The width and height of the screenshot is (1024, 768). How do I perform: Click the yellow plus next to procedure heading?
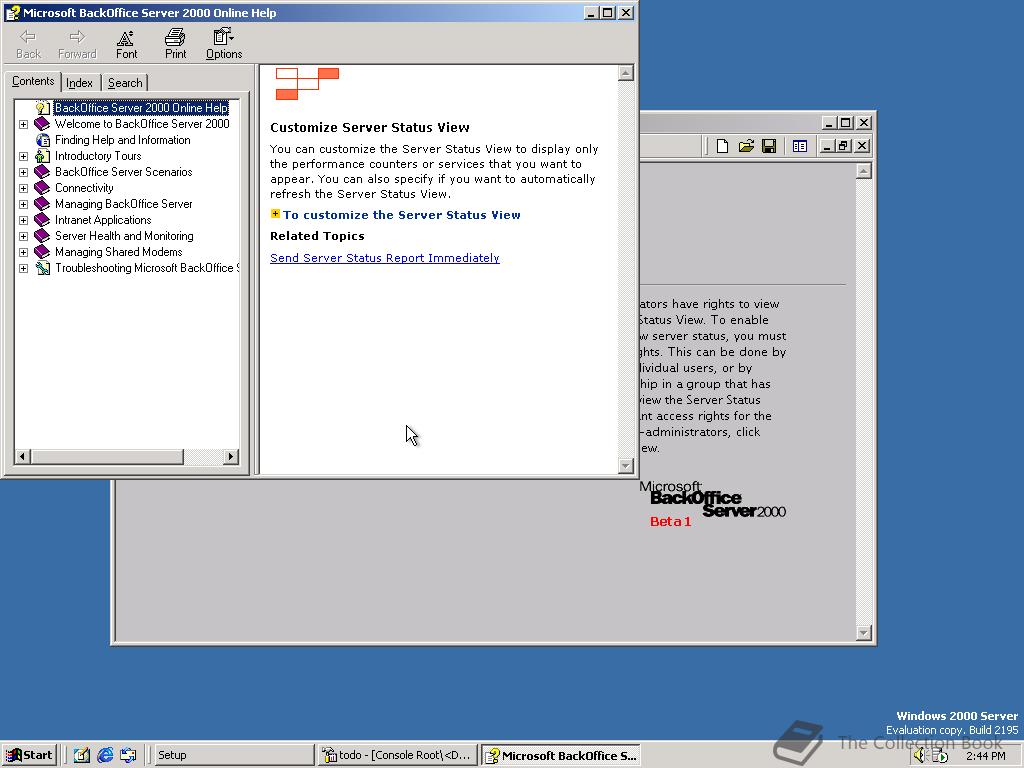pos(275,214)
